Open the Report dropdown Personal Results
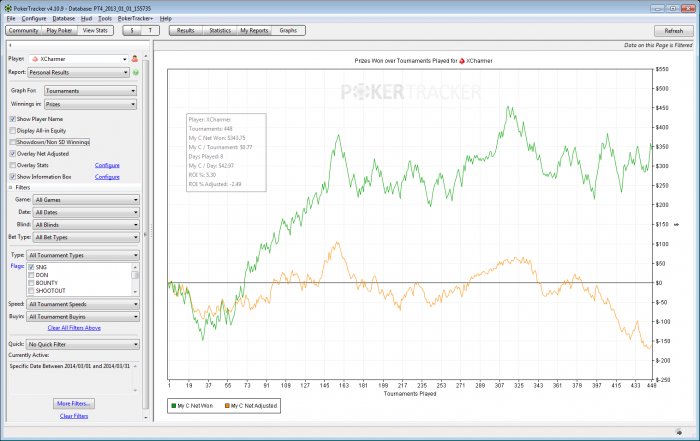Image resolution: width=700 pixels, height=441 pixels. tap(79, 72)
